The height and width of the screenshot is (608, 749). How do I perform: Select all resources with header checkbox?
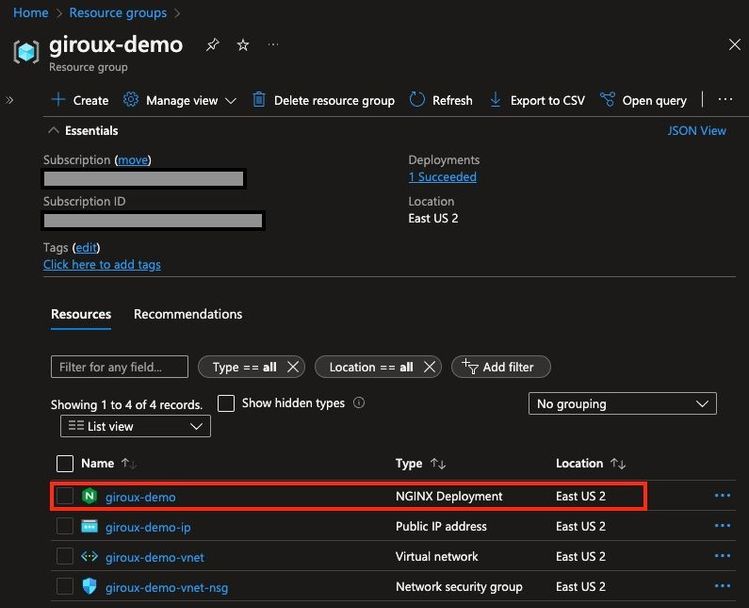[x=65, y=464]
